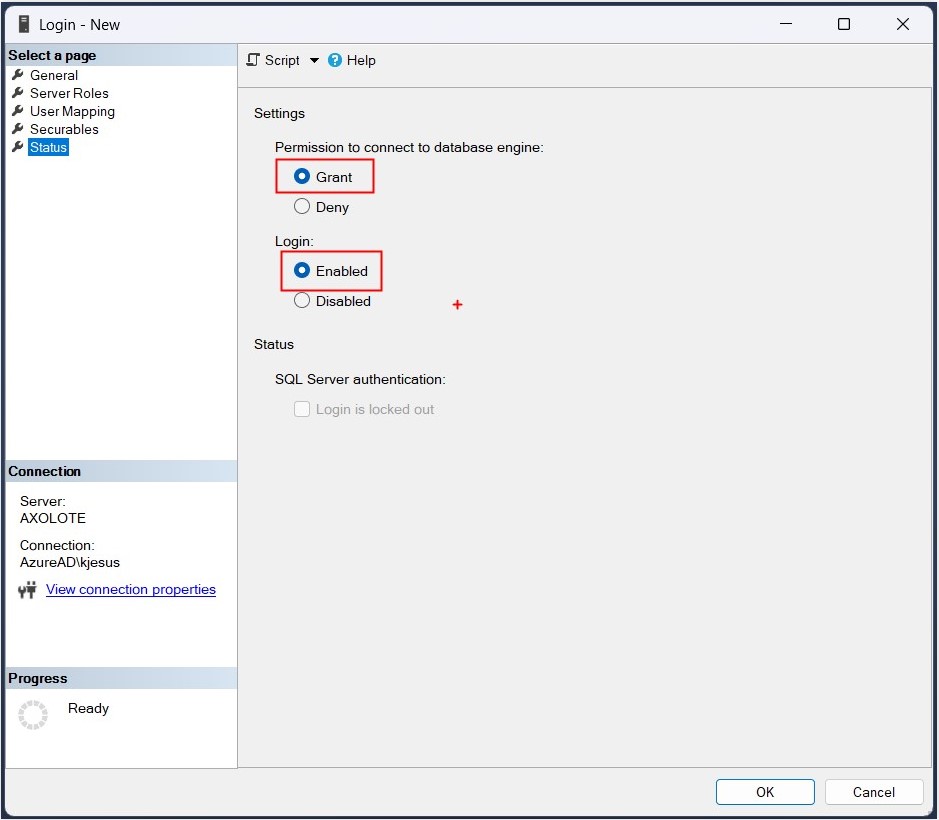
Task: Click the wrench icon beside Server Roles
Action: (18, 93)
